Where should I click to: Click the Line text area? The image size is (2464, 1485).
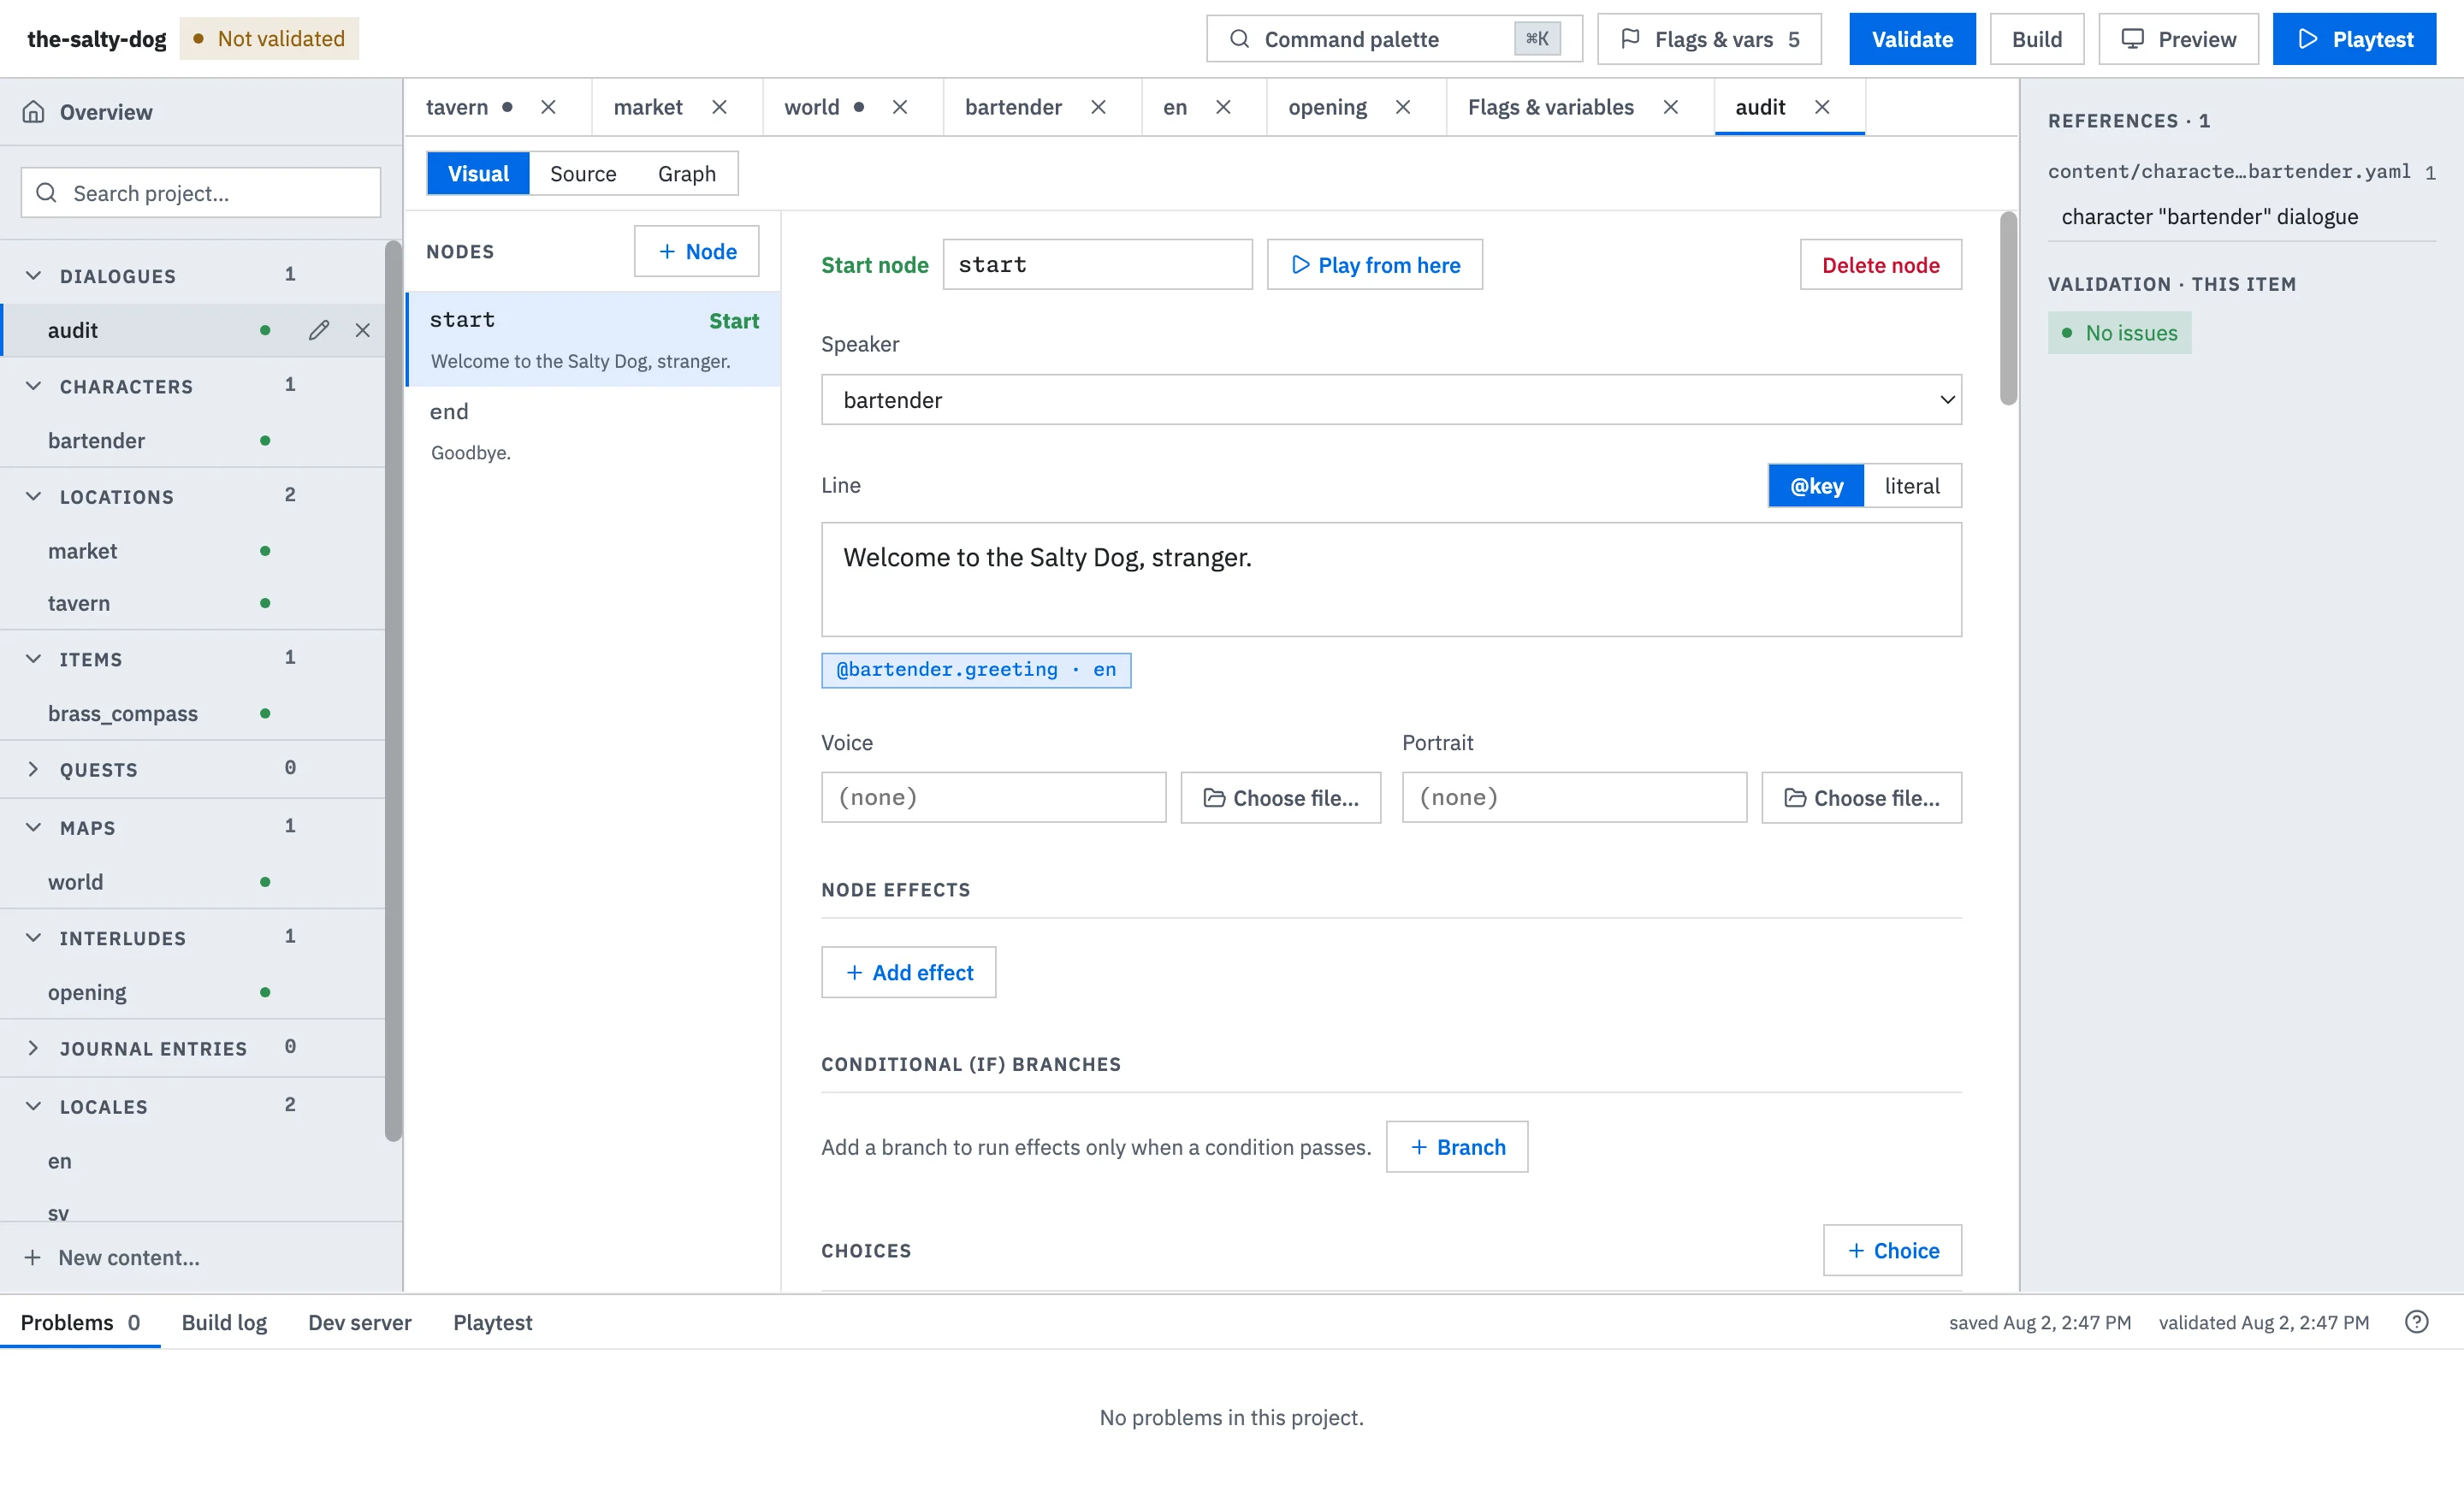pyautogui.click(x=1391, y=579)
